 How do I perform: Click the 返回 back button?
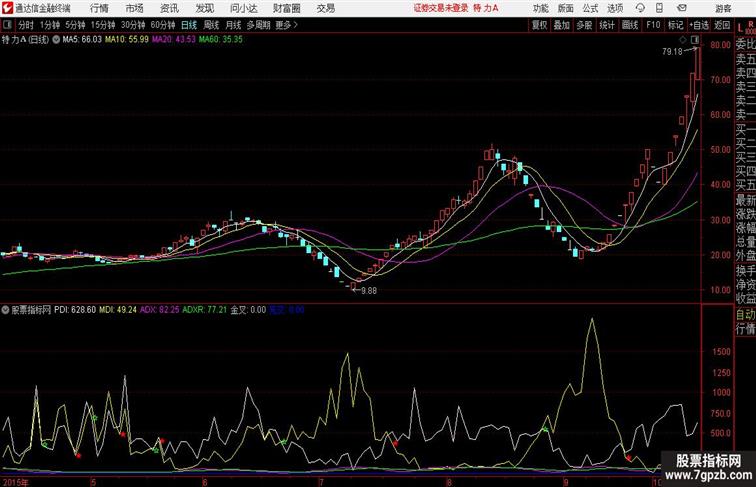[722, 25]
